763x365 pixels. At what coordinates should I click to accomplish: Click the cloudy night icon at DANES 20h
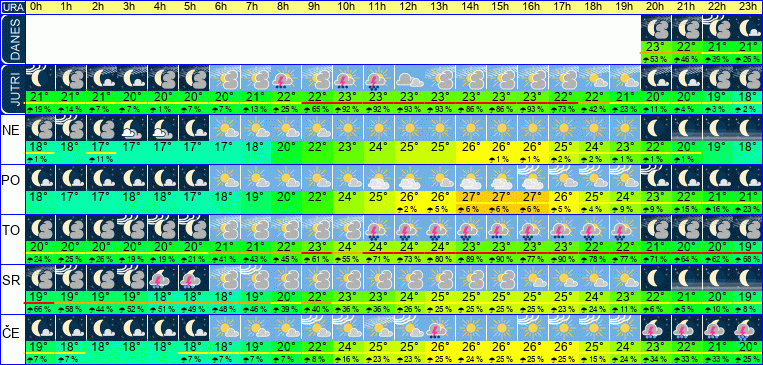pyautogui.click(x=656, y=28)
